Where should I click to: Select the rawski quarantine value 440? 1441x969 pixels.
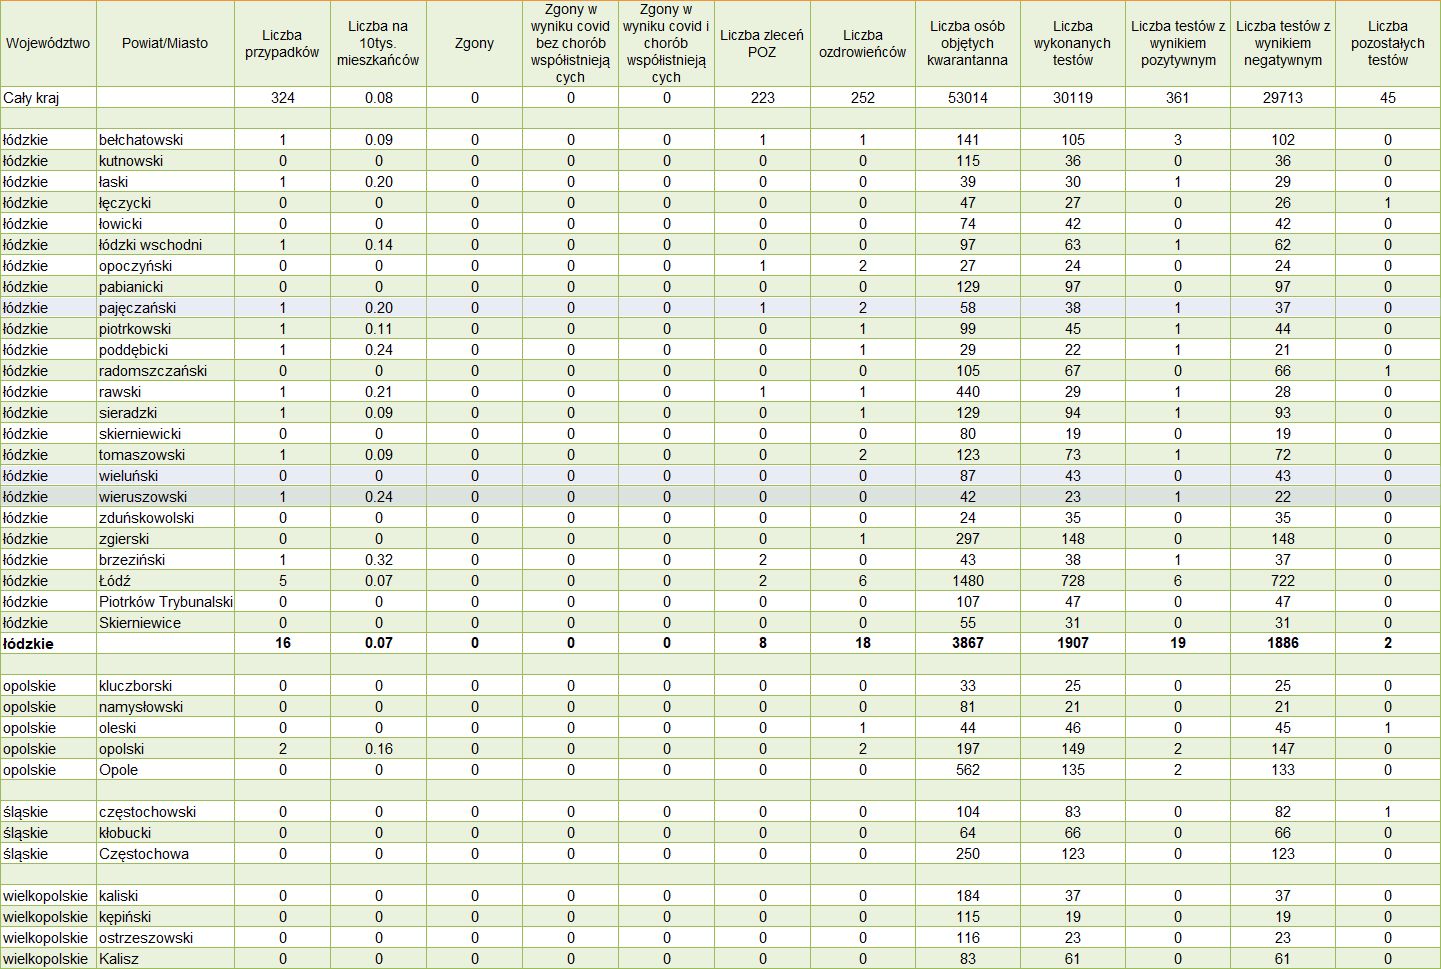pos(967,392)
